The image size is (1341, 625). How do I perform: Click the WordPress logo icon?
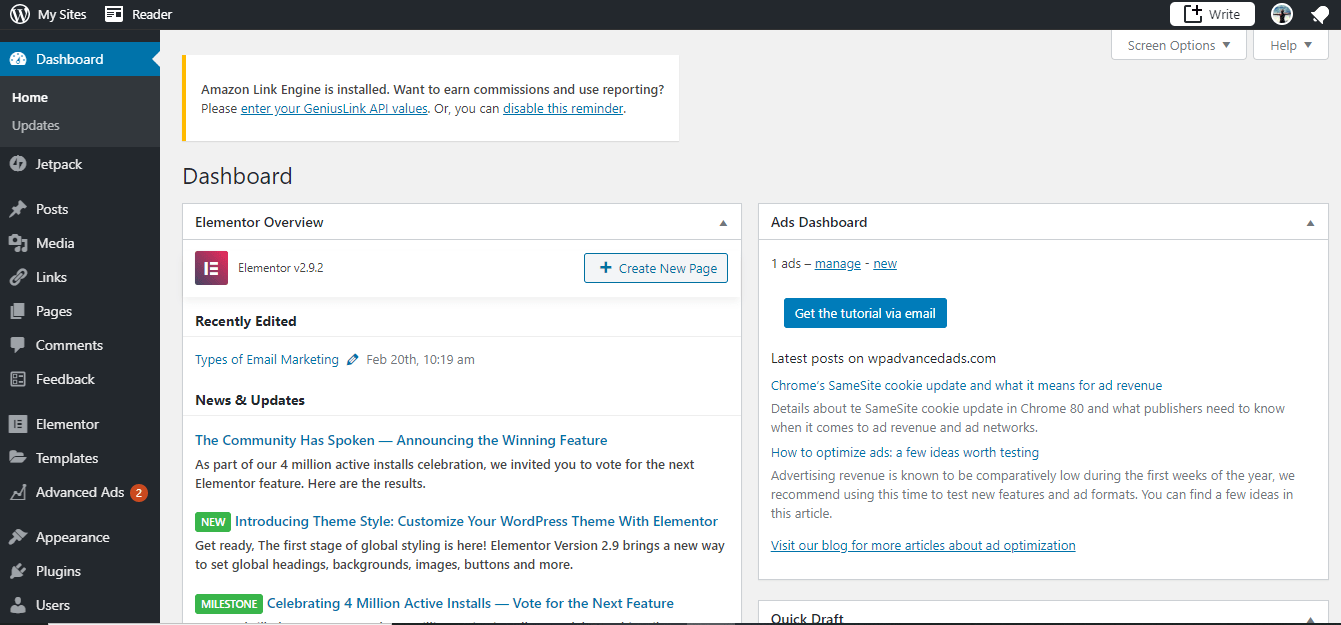20,14
